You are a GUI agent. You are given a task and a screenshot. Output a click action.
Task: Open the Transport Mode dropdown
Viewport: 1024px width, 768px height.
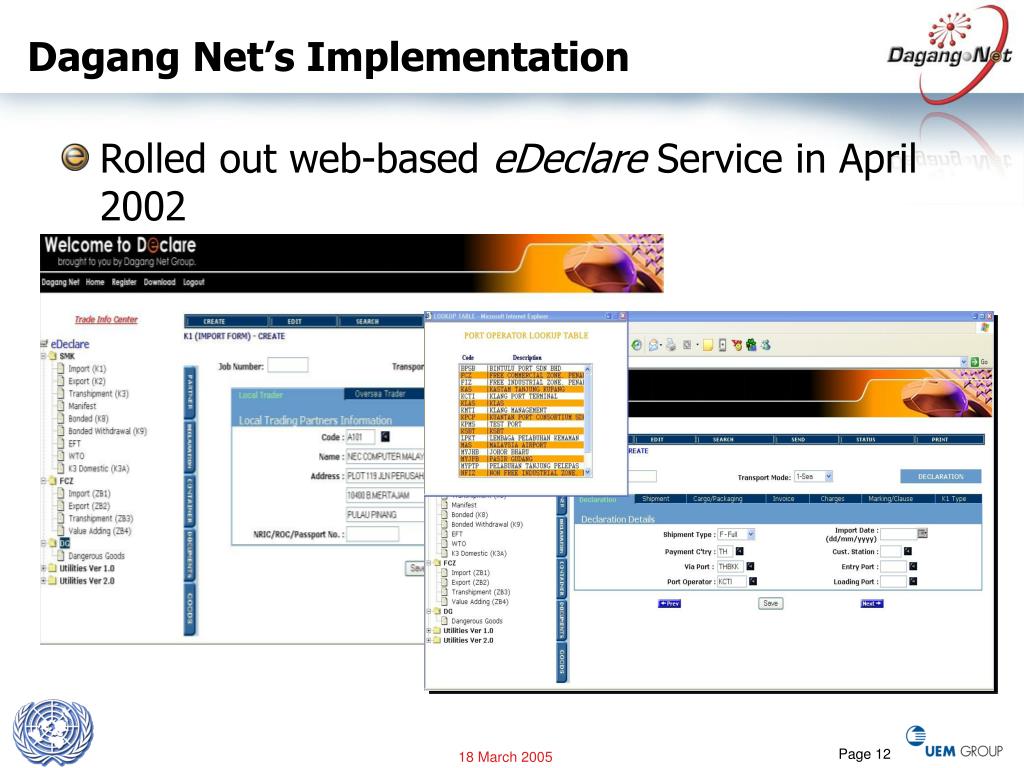(828, 476)
